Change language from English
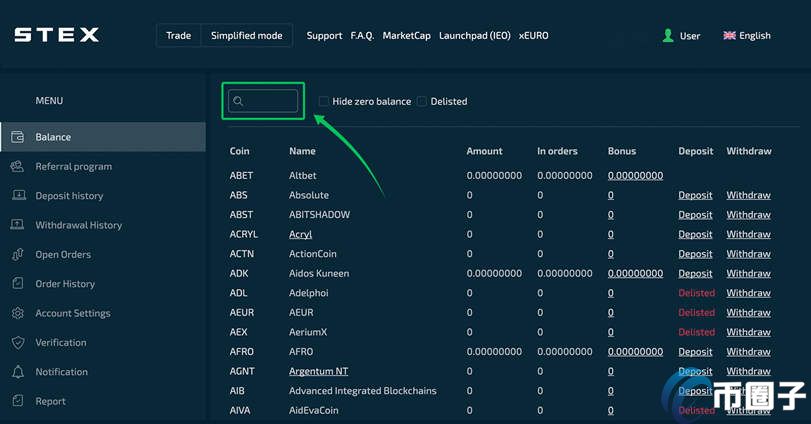The image size is (811, 424). click(x=755, y=36)
